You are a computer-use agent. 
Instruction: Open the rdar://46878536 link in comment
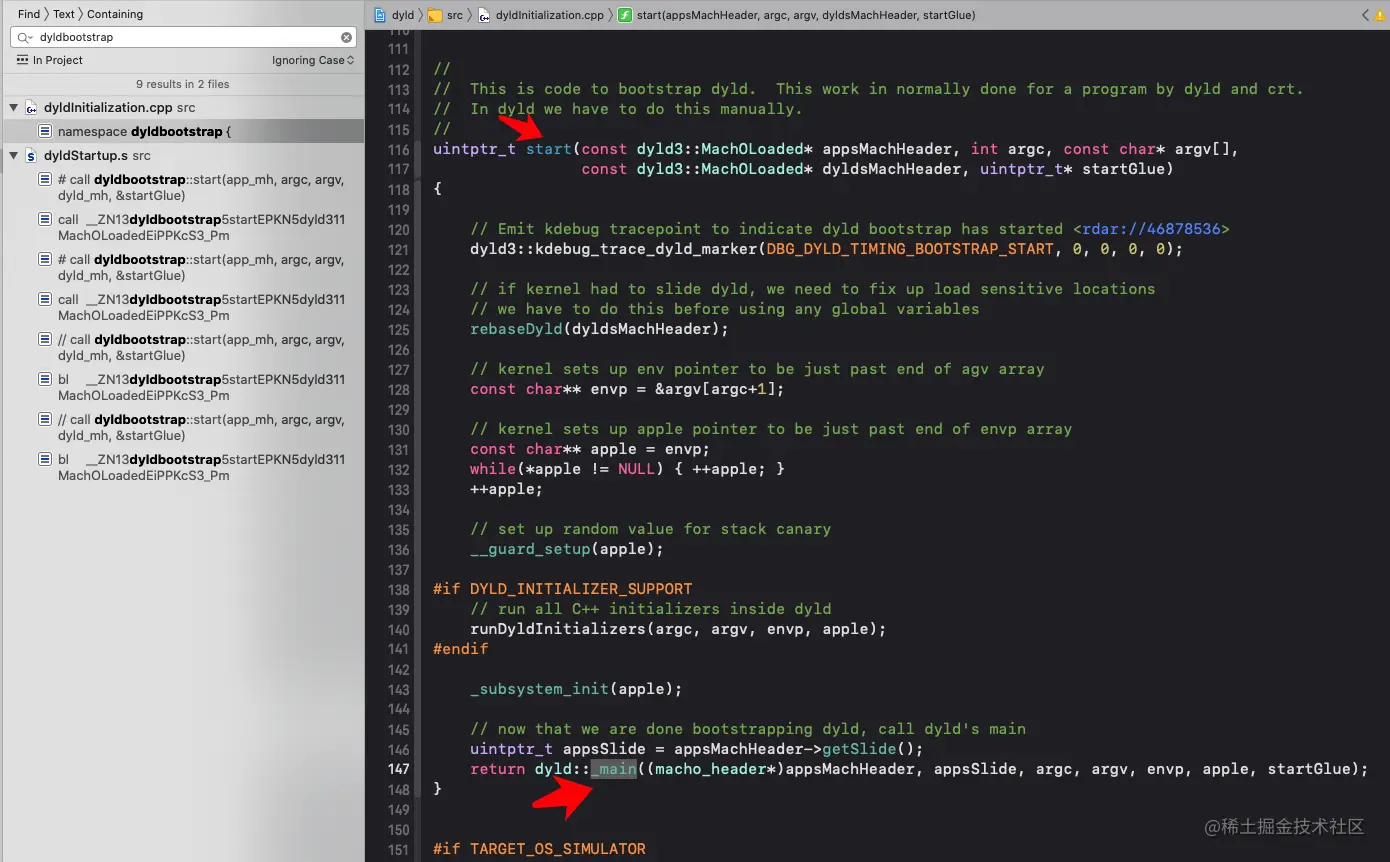(x=1151, y=229)
